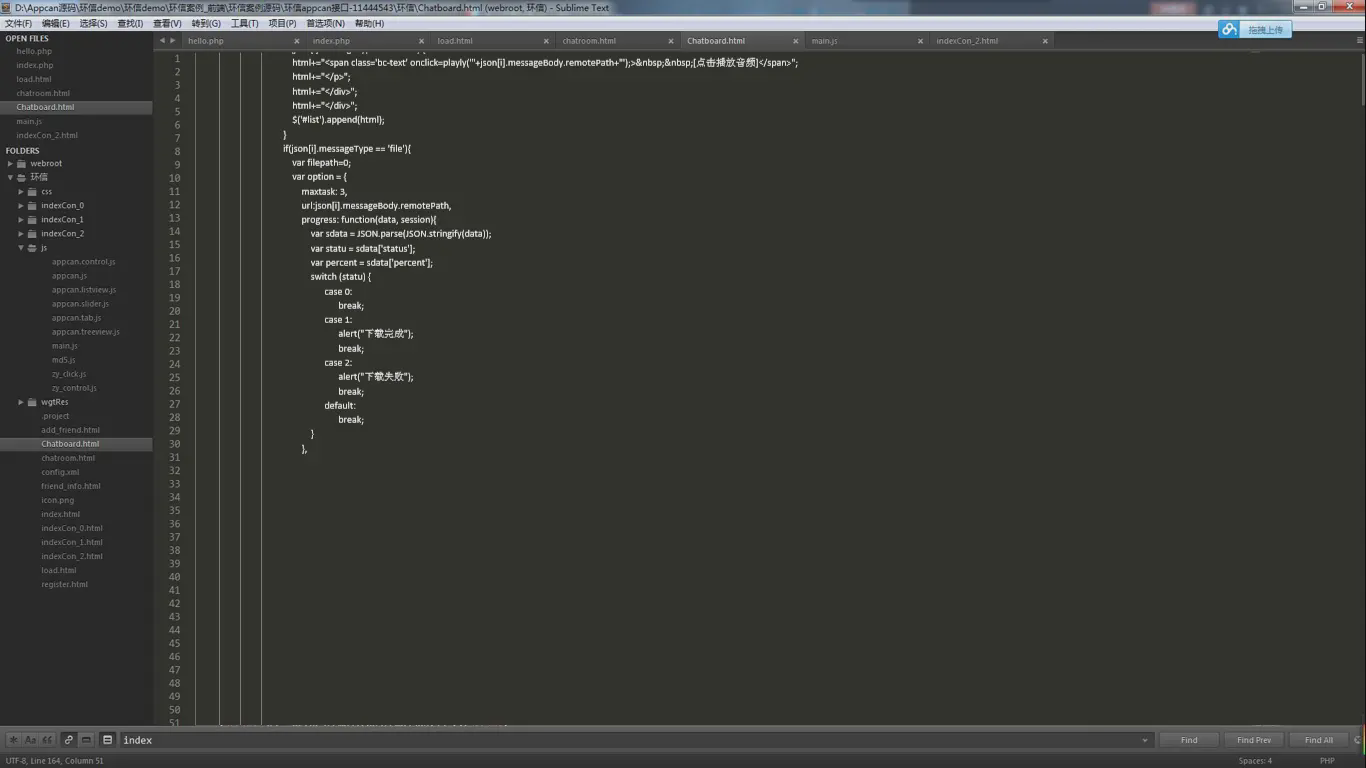Viewport: 1366px width, 768px height.
Task: Open the find history dropdown arrow
Action: coord(1144,740)
